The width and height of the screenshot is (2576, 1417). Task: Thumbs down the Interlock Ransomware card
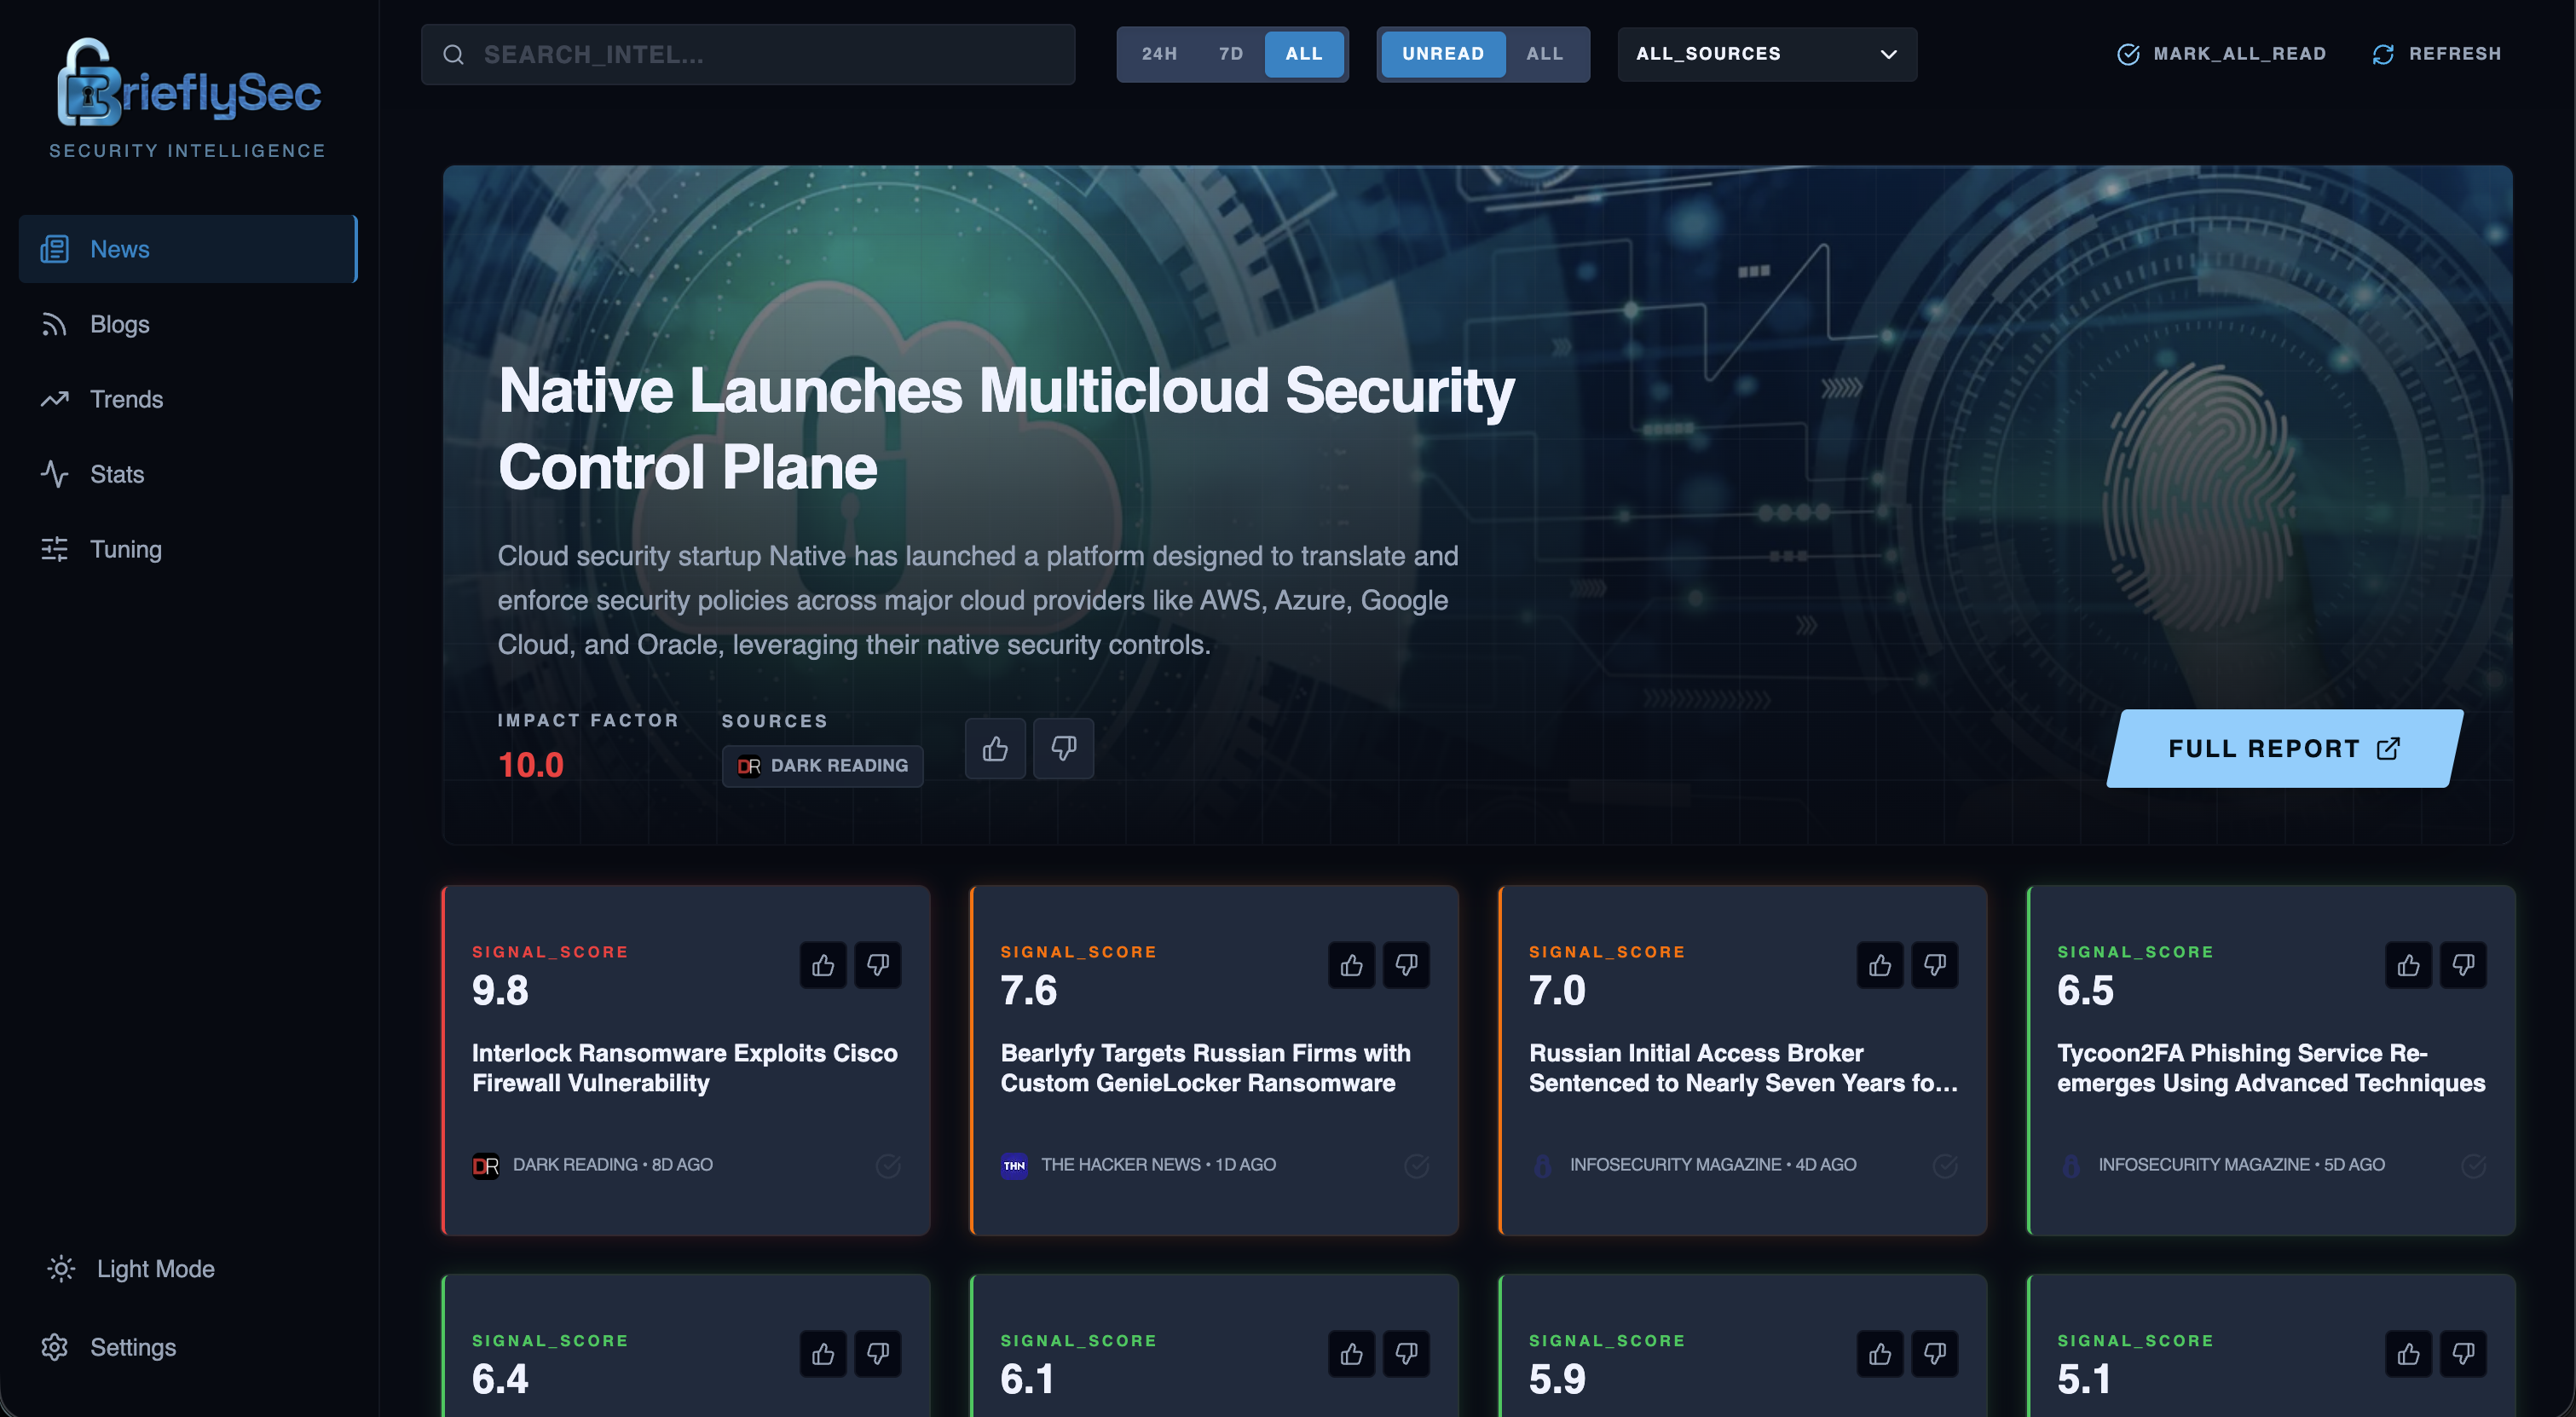click(878, 964)
